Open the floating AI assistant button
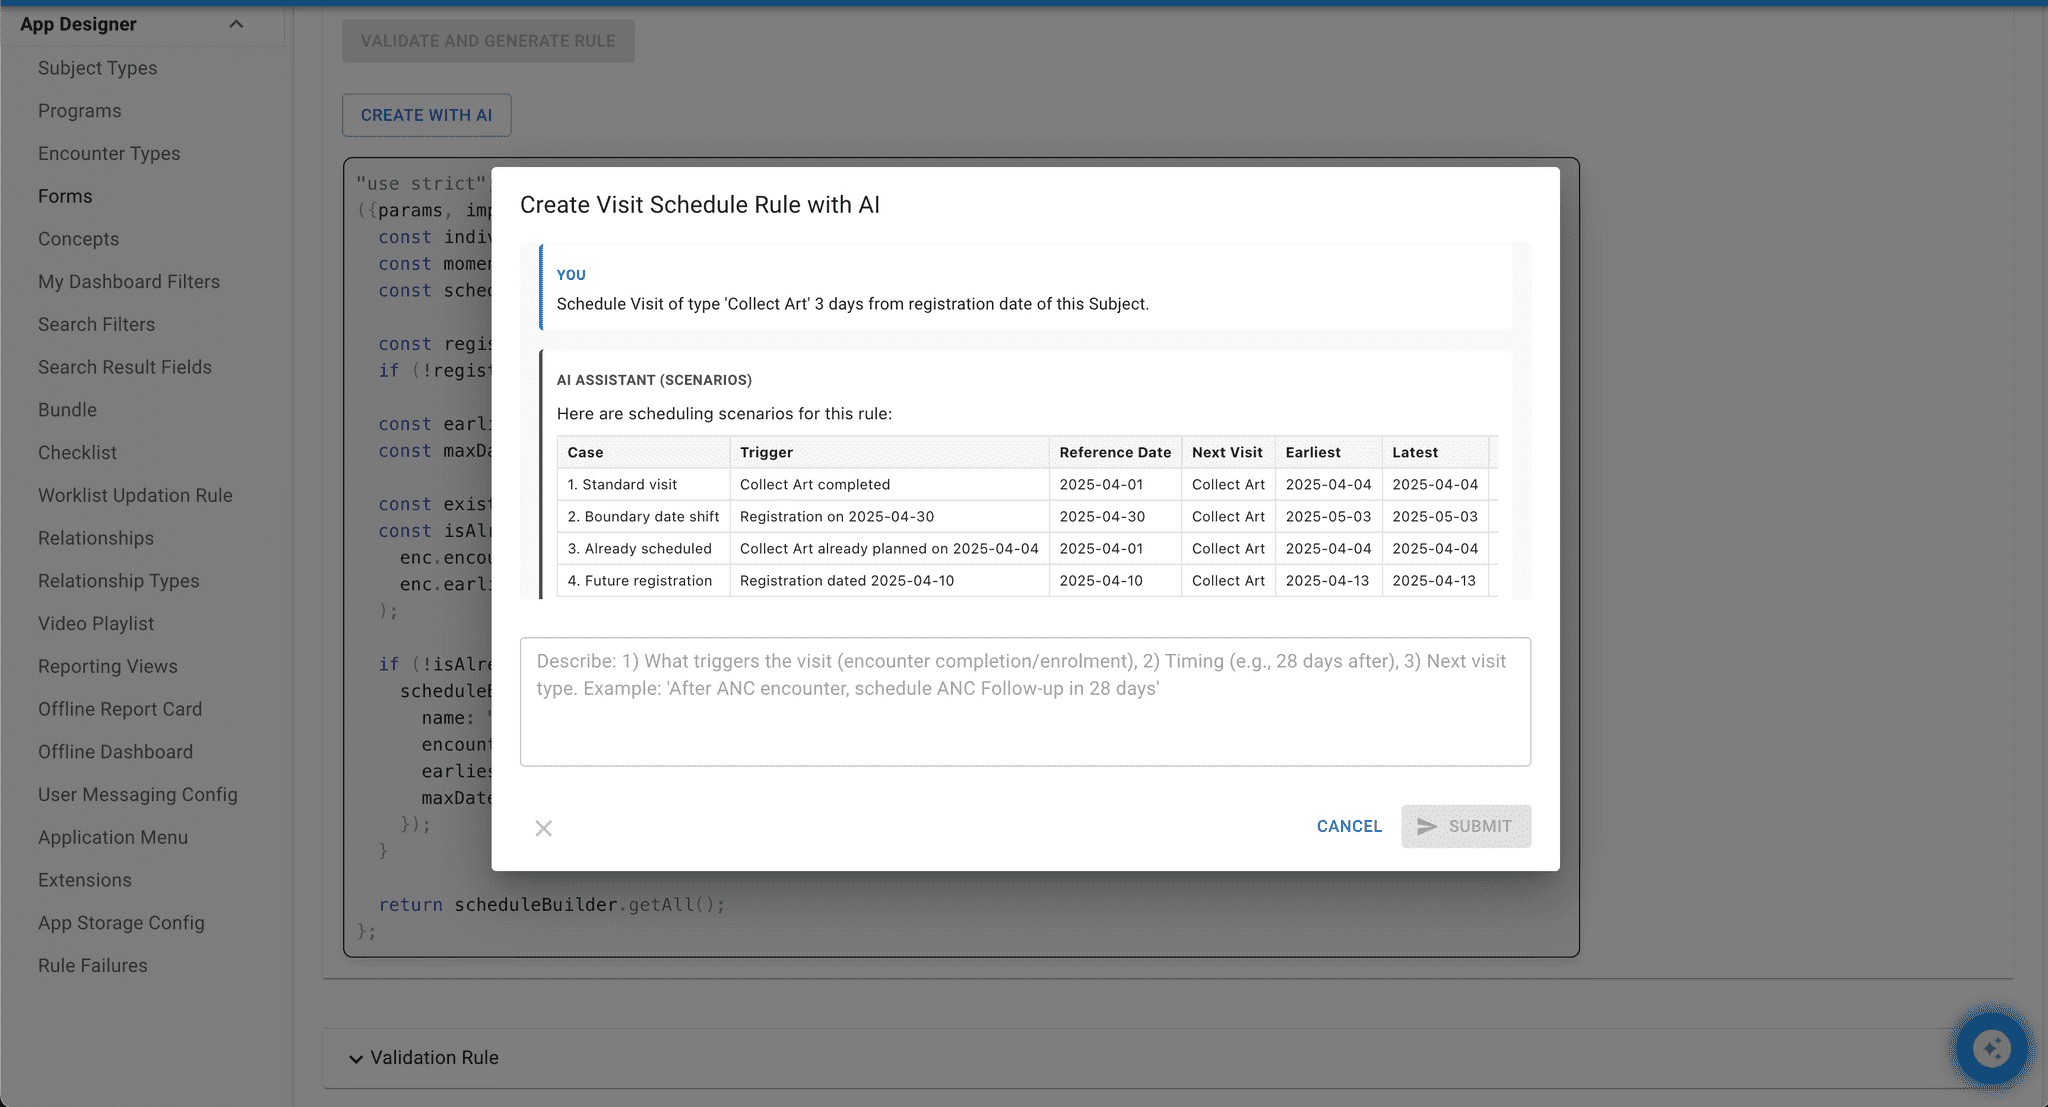2048x1107 pixels. (1991, 1048)
